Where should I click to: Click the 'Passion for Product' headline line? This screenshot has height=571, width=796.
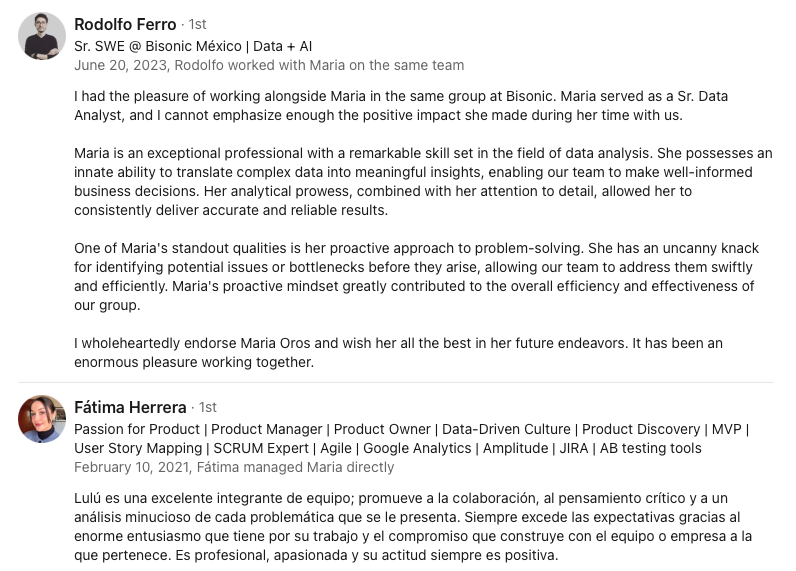411,429
